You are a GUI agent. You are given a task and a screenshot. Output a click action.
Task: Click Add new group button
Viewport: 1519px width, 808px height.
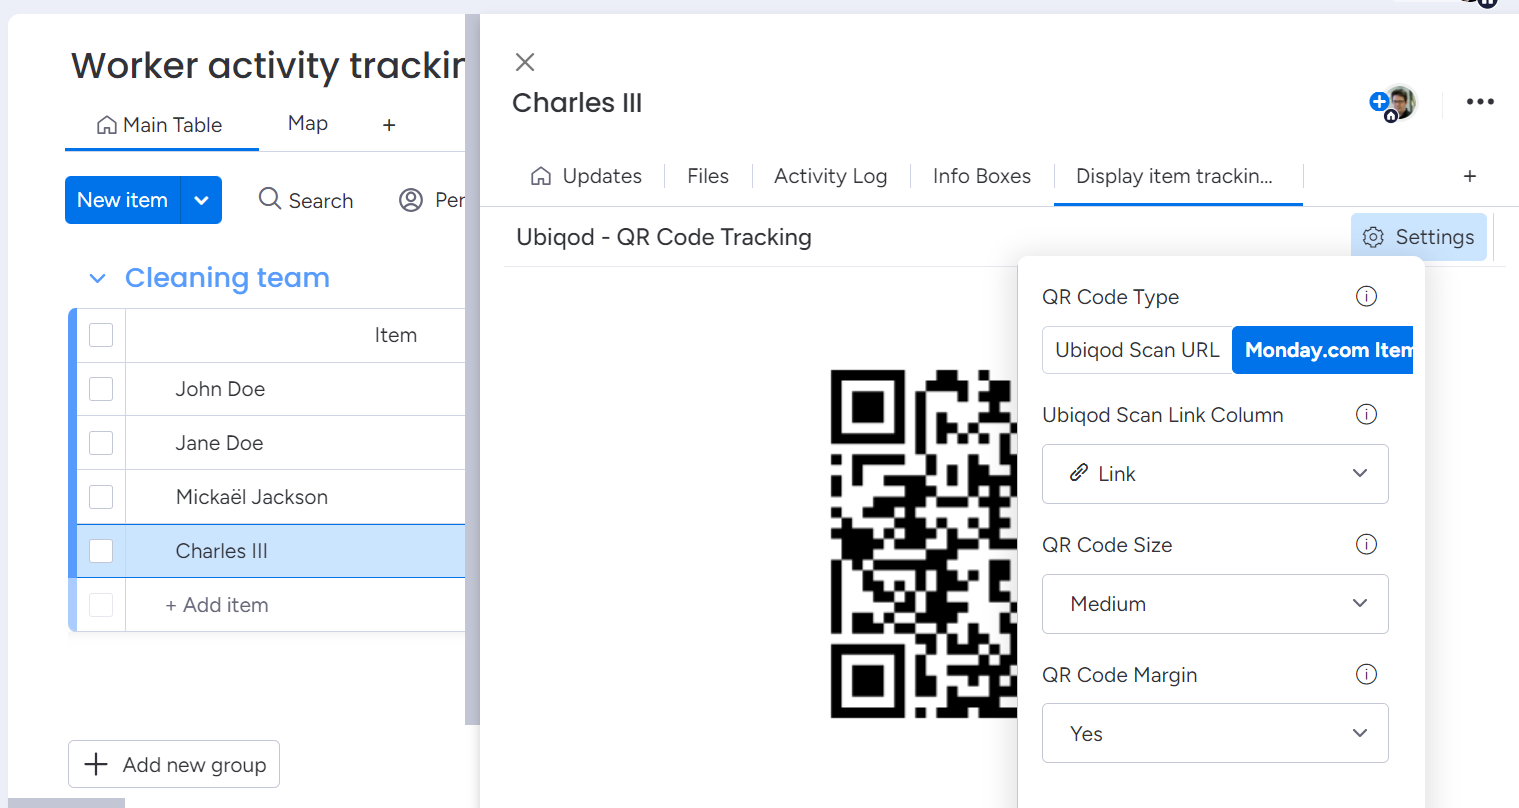(x=174, y=764)
